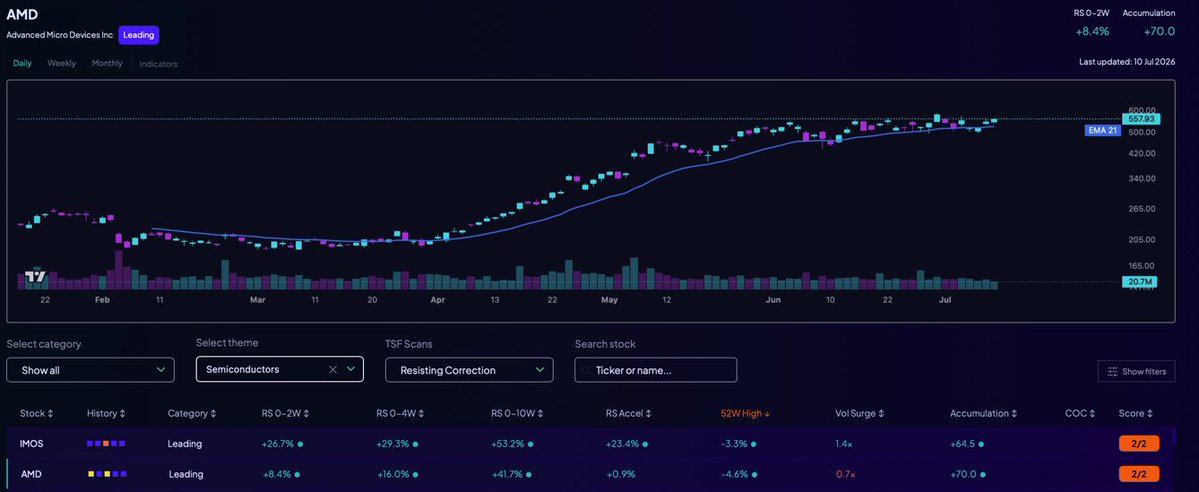Image resolution: width=1199 pixels, height=492 pixels.
Task: Sort the table by History column
Action: coord(106,413)
